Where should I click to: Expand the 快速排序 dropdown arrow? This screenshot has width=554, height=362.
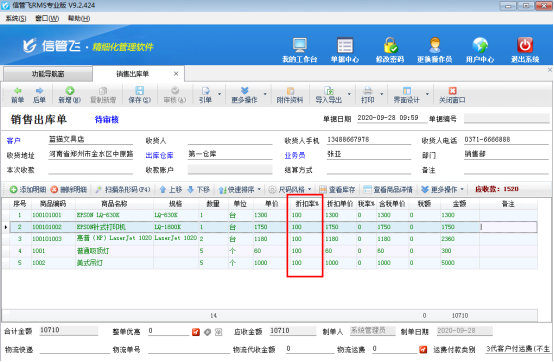click(x=259, y=190)
